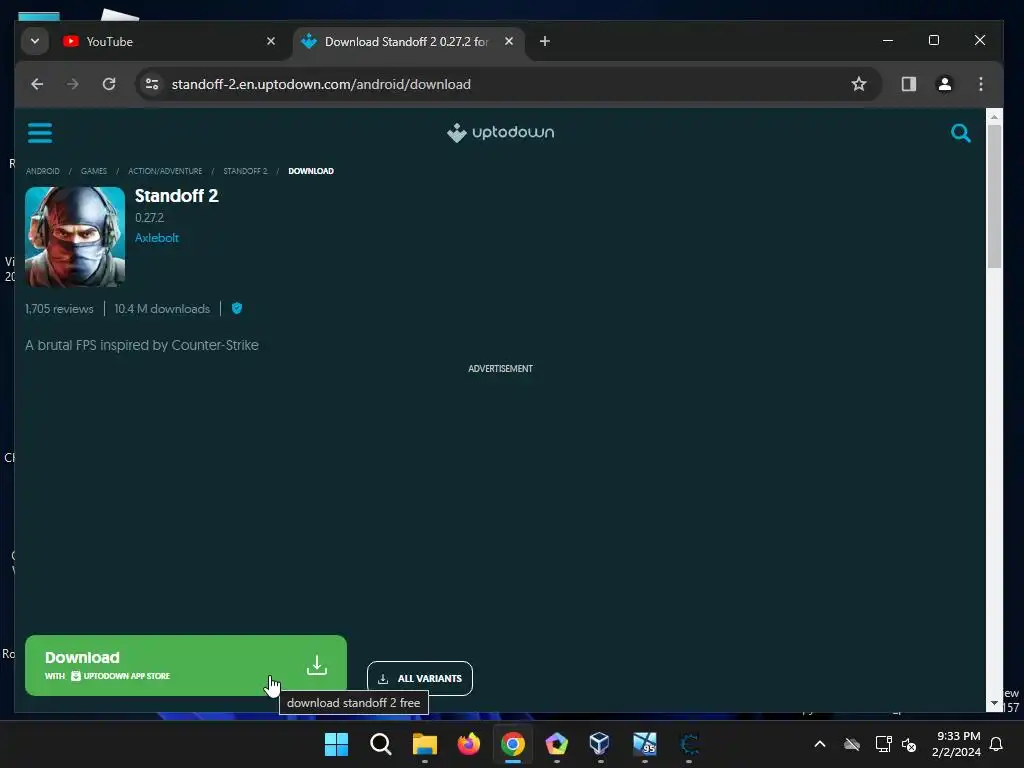Open a new browser tab
The image size is (1024, 768).
[x=544, y=41]
